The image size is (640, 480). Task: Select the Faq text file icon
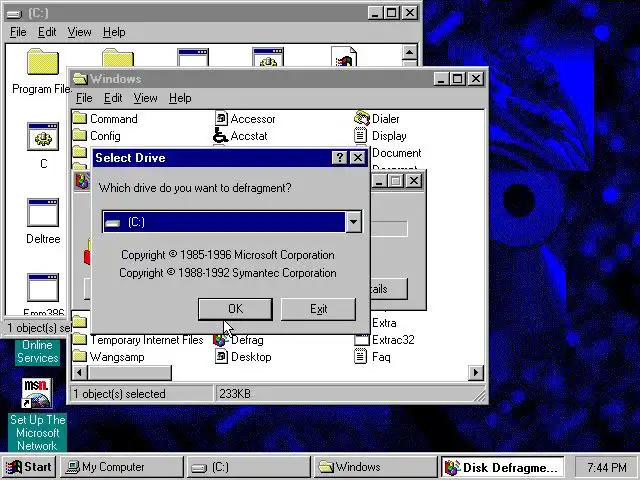[x=360, y=356]
